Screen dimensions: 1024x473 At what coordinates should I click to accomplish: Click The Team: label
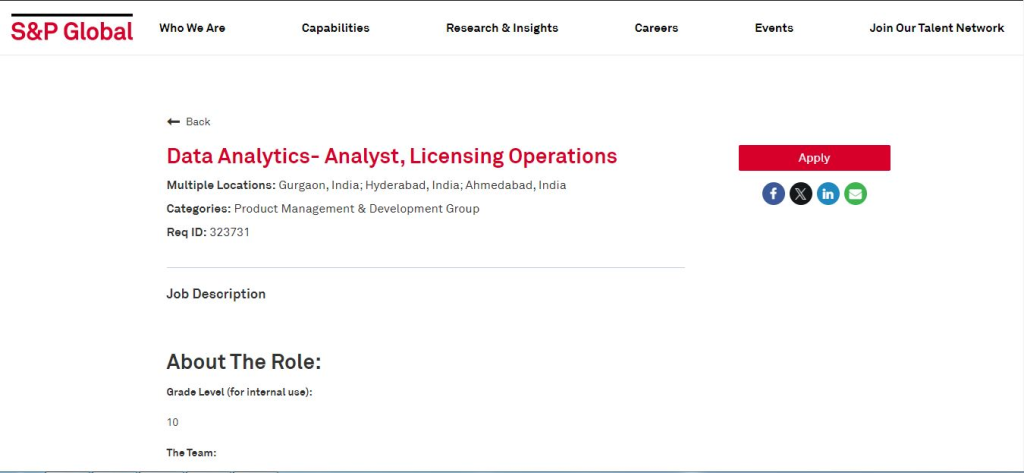pos(191,453)
